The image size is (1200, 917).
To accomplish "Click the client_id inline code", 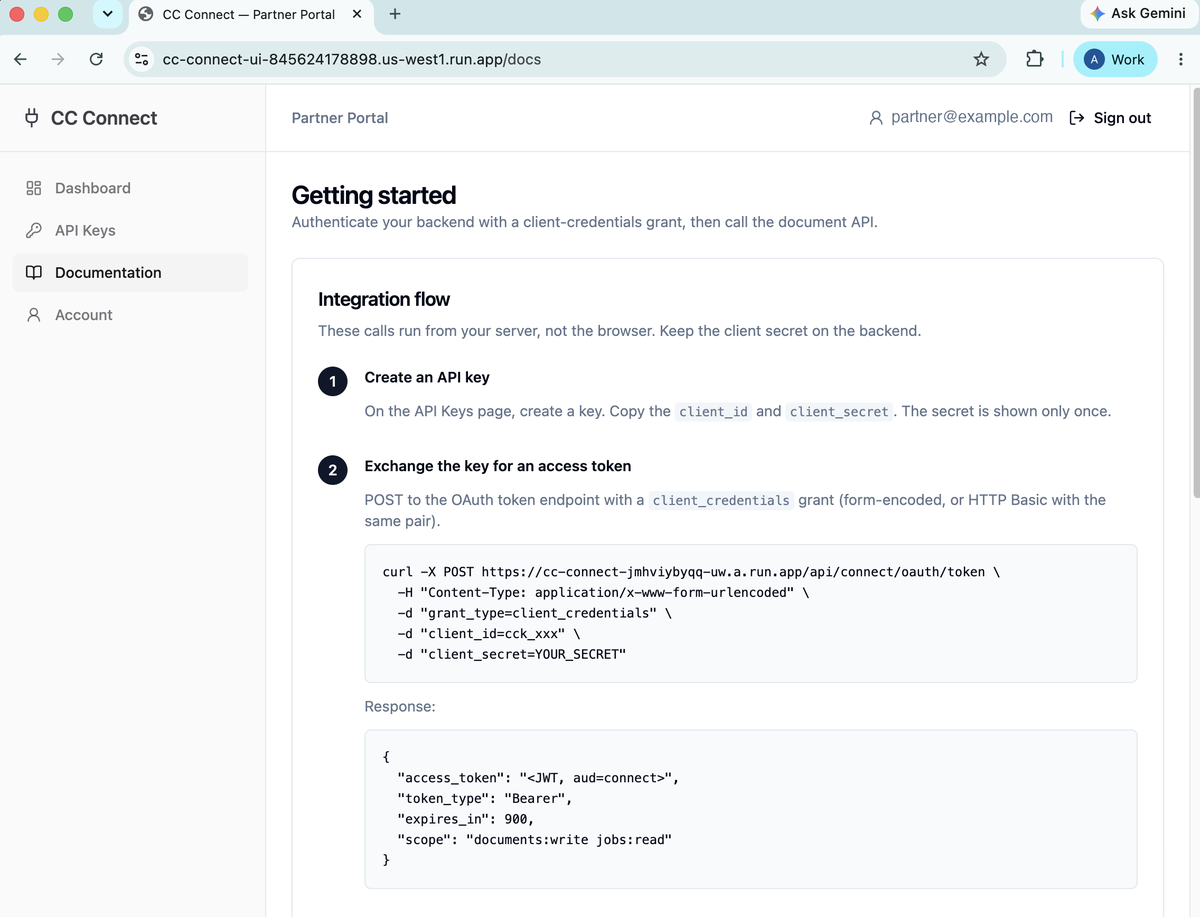I will (x=714, y=411).
